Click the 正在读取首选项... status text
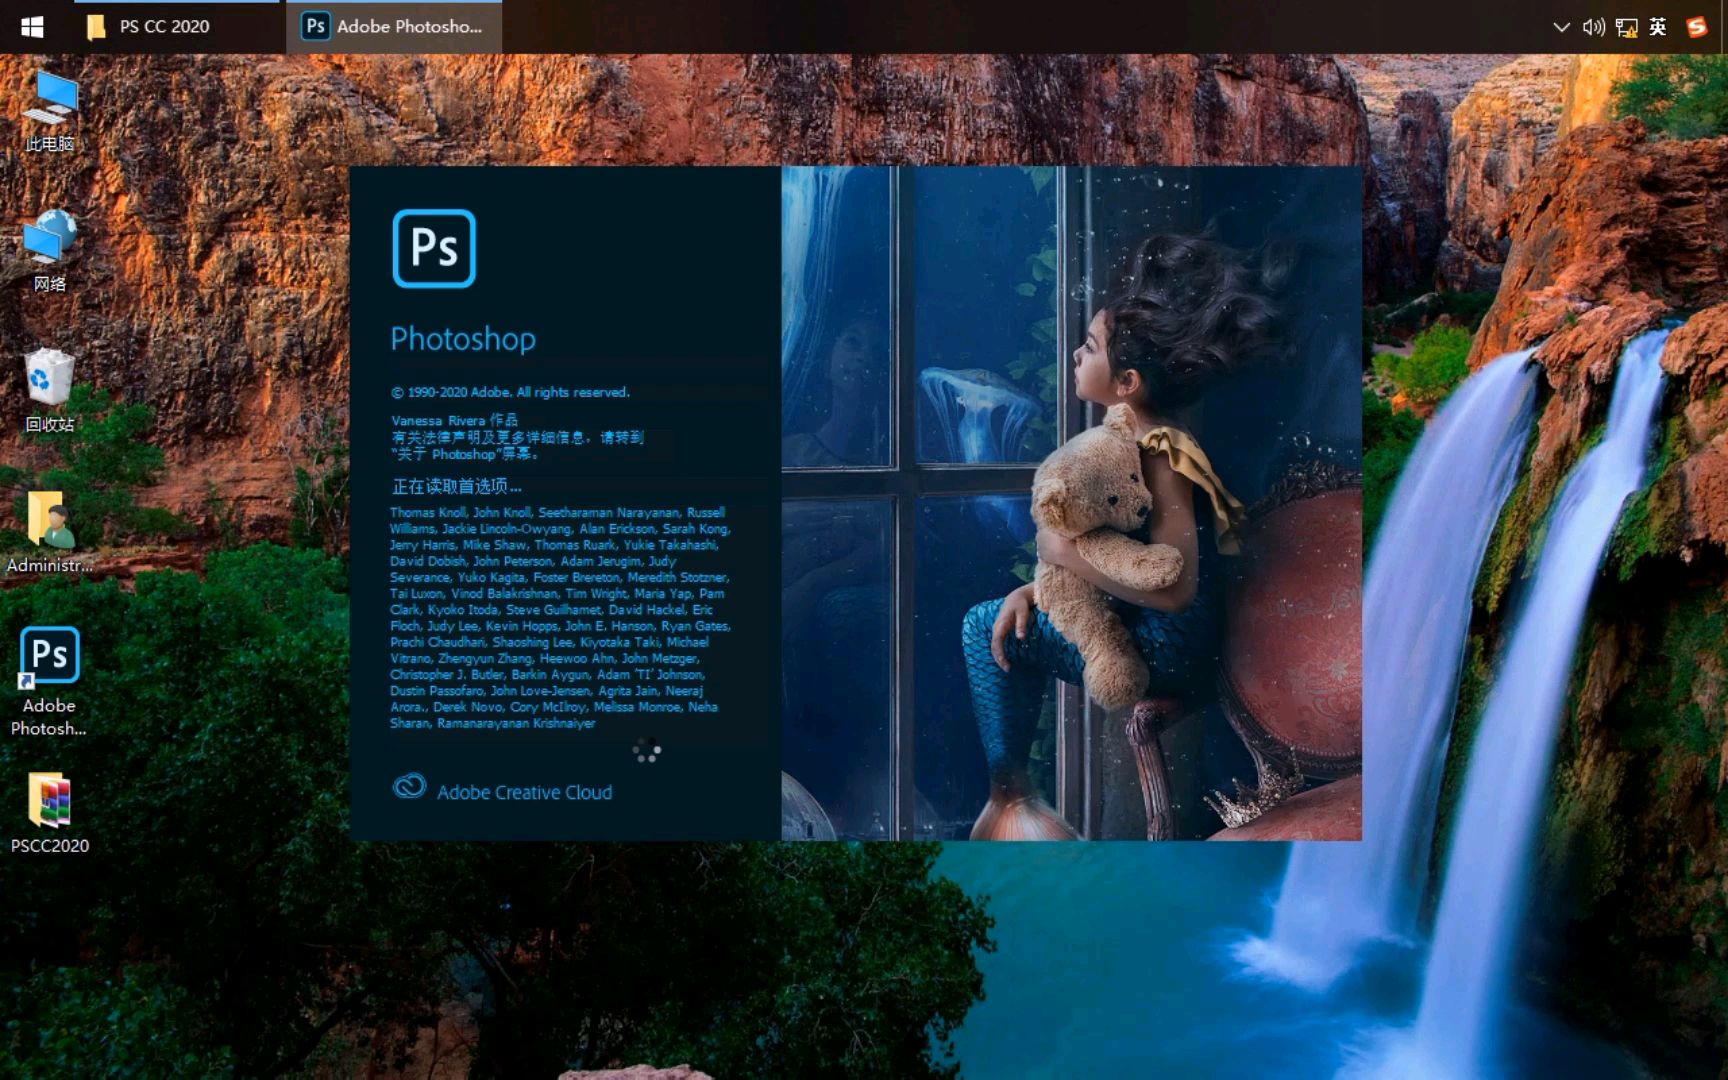The width and height of the screenshot is (1728, 1080). point(456,486)
